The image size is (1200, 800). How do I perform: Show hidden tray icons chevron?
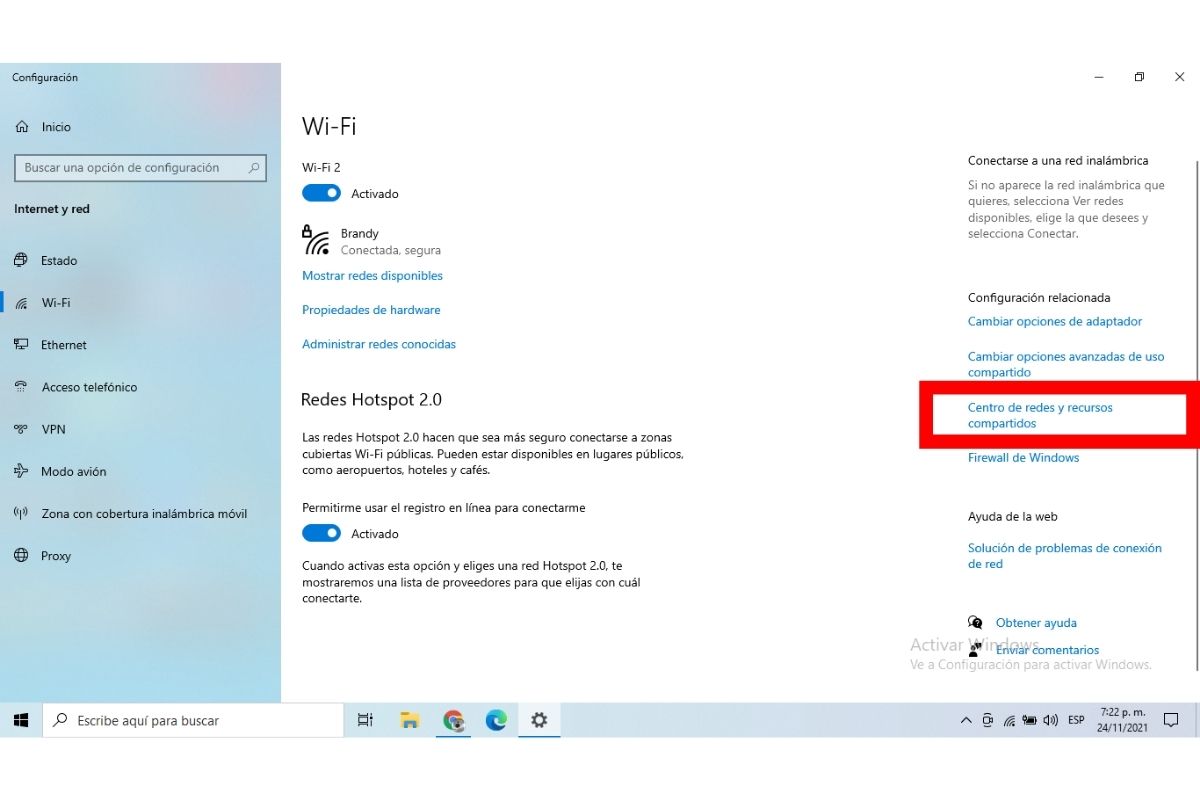click(x=966, y=720)
